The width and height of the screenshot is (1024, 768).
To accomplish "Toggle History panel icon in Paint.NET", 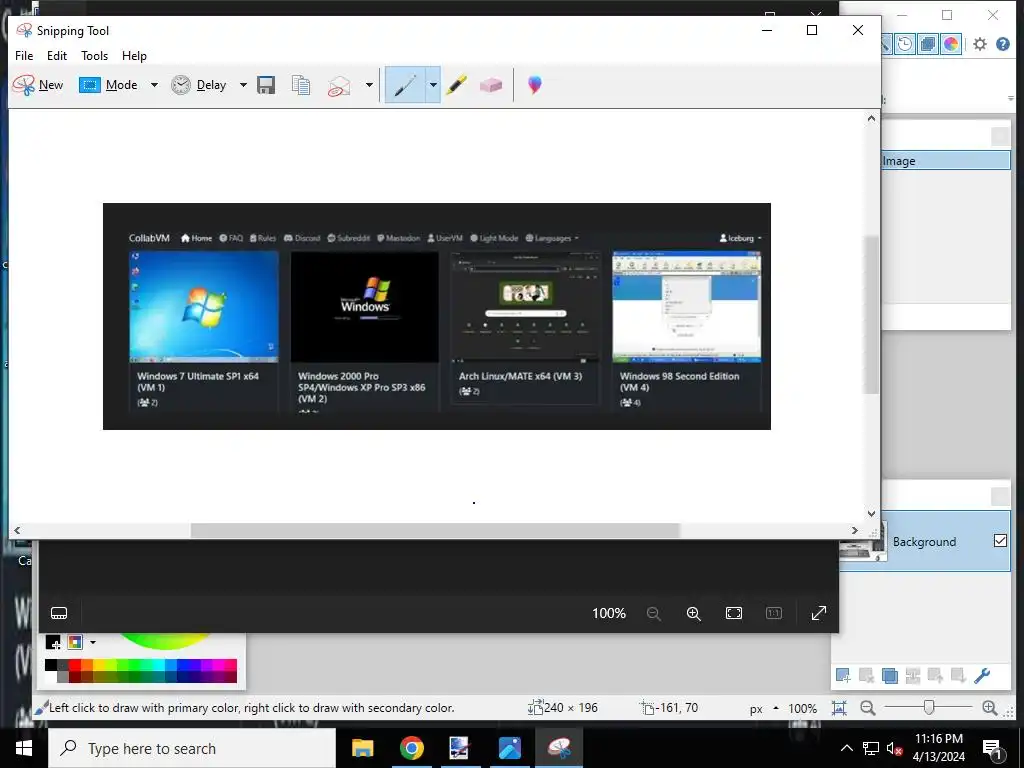I will coord(904,44).
